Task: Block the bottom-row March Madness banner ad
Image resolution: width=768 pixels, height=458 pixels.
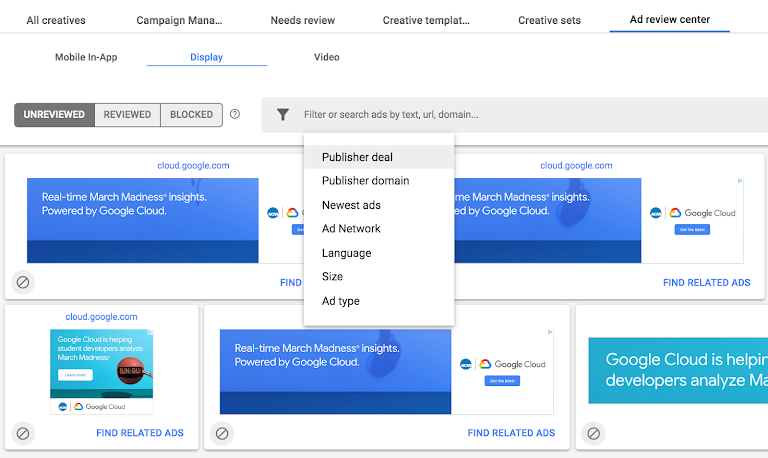Action: pyautogui.click(x=222, y=433)
